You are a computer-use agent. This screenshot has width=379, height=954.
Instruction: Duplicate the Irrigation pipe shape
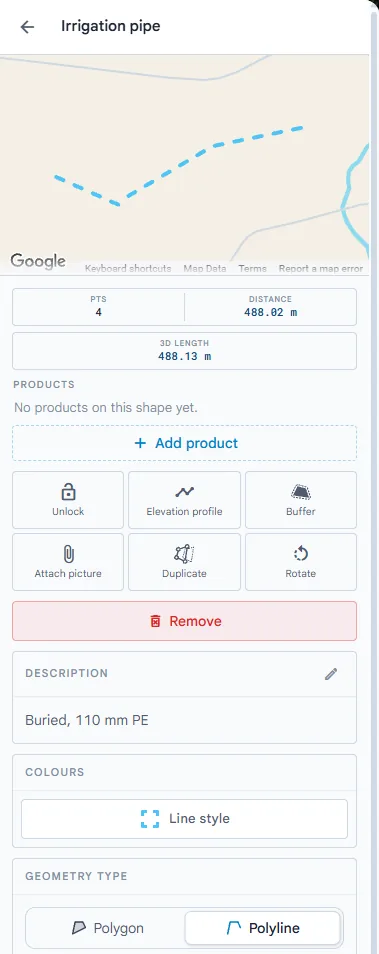pos(184,562)
